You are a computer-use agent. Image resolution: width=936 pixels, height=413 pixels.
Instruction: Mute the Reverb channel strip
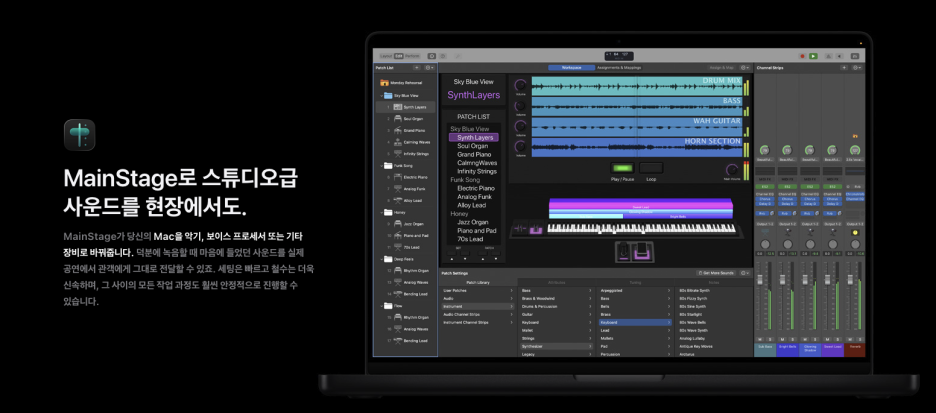click(x=850, y=339)
